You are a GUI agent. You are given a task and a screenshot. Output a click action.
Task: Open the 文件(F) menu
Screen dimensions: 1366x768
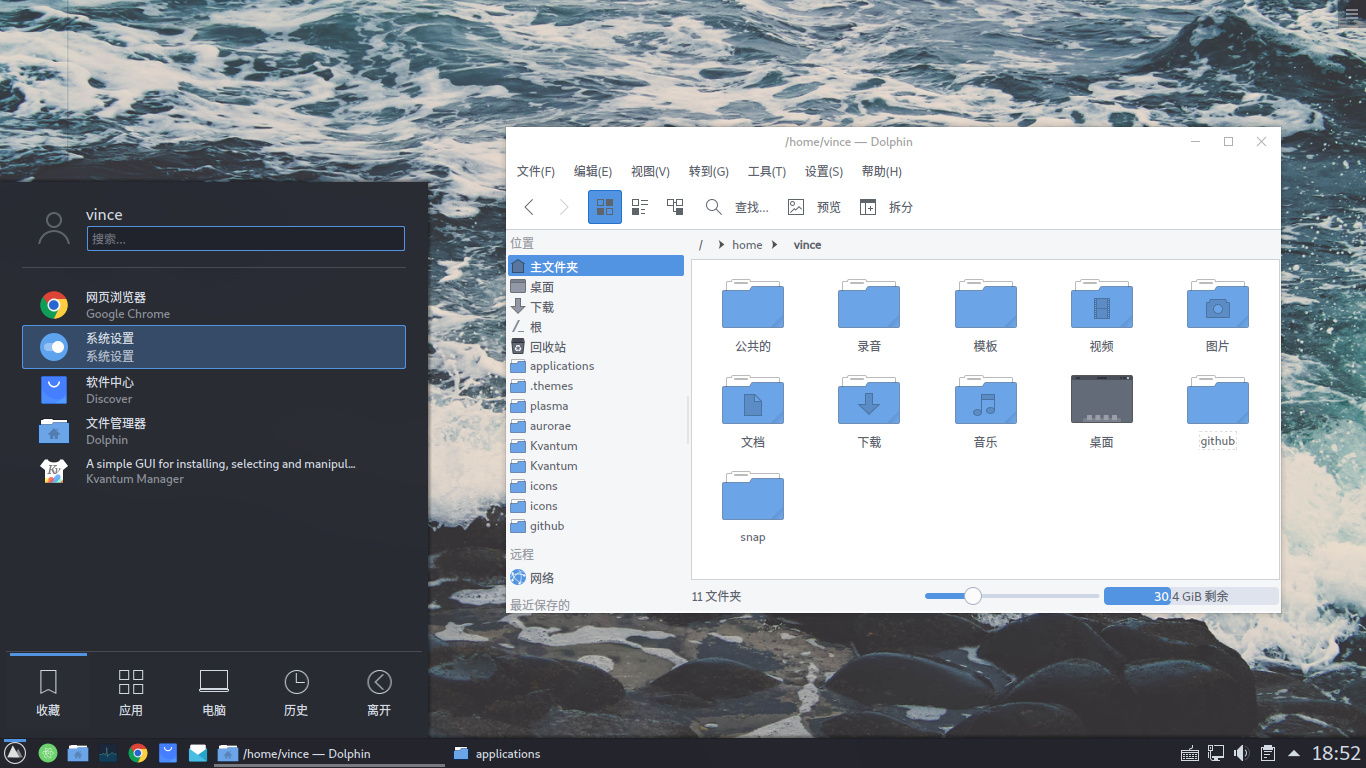click(535, 171)
